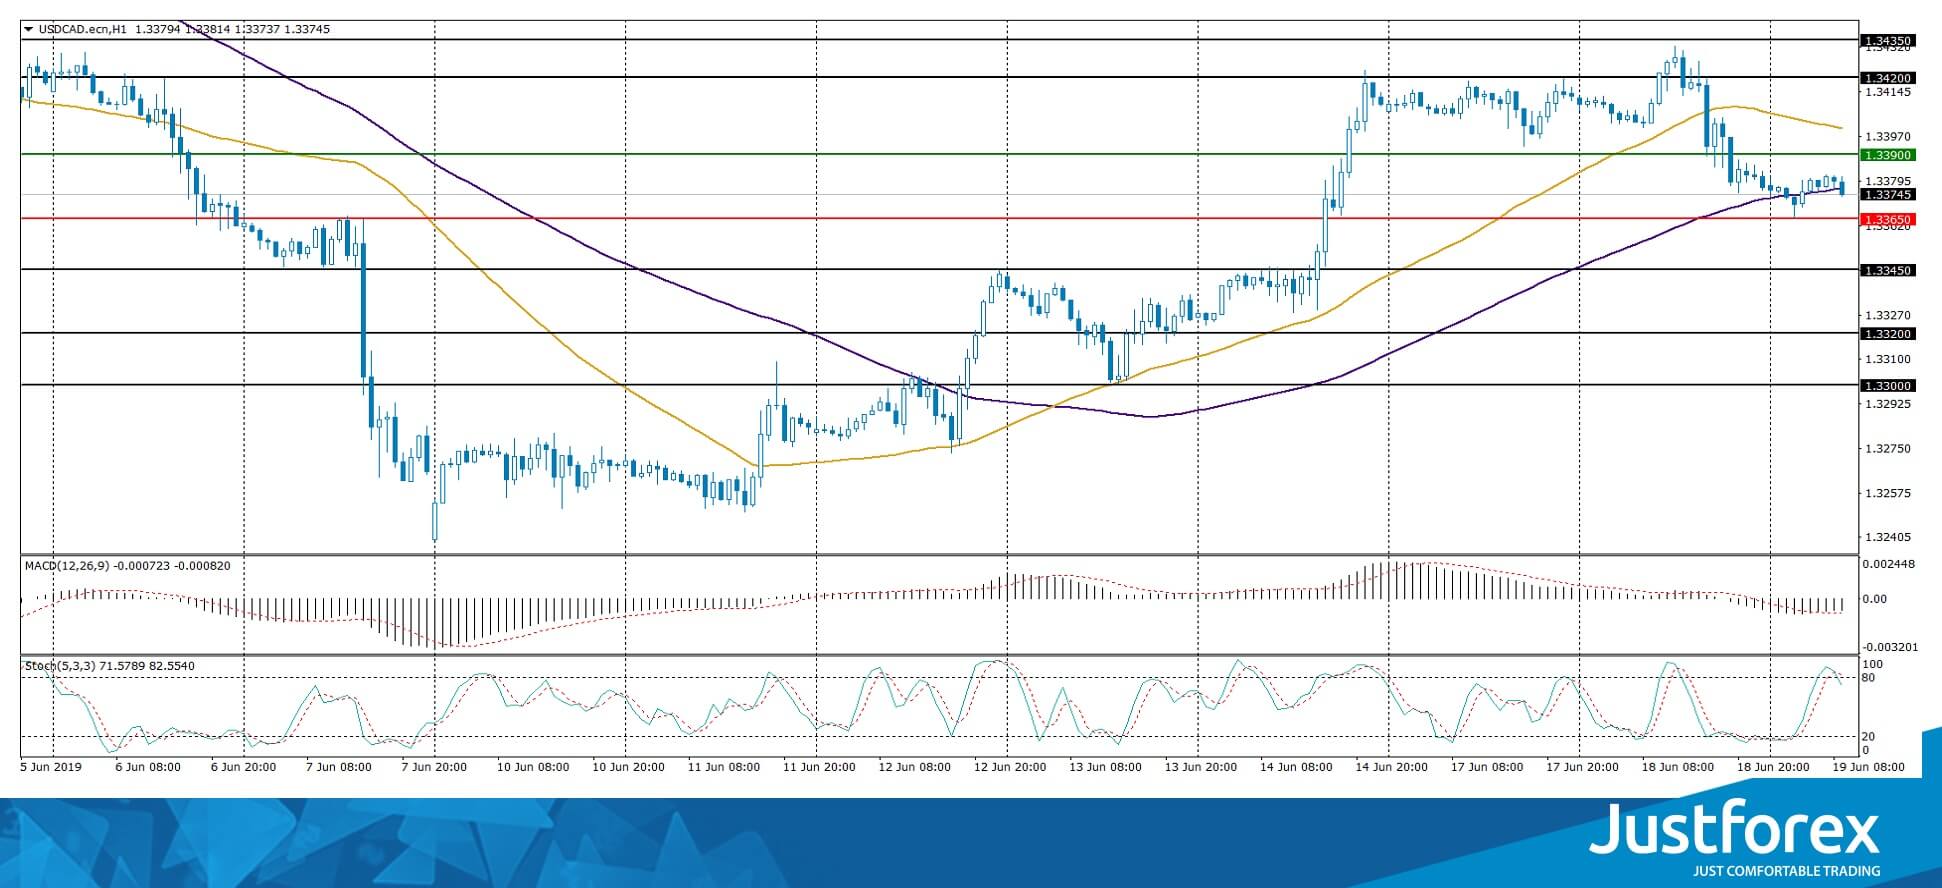The height and width of the screenshot is (888, 1942).
Task: Click the 11 Jun 20:00 time label
Action: pos(820,768)
